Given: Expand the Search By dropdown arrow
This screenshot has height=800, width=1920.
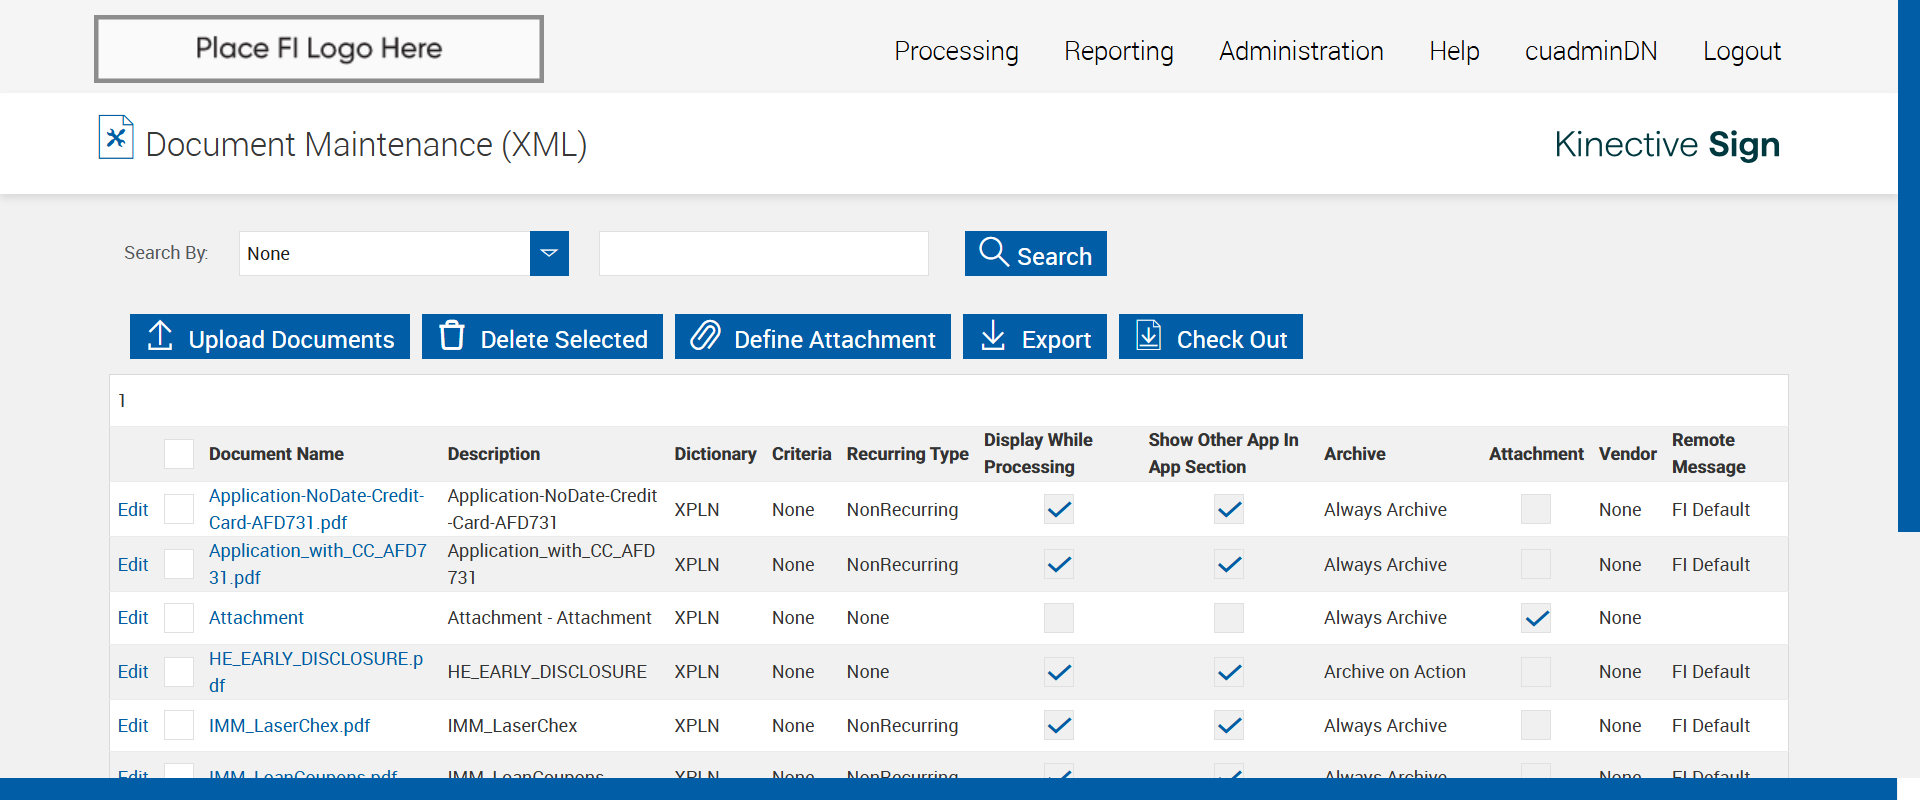Looking at the screenshot, I should [x=549, y=254].
